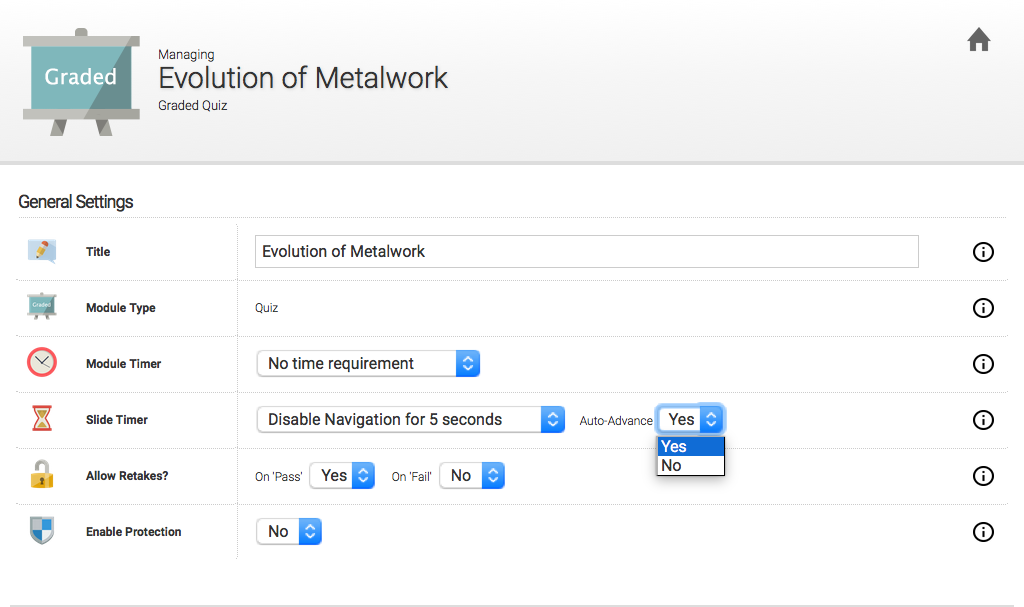Click the Allow Retakes padlock icon
The image size is (1024, 607).
click(x=42, y=474)
